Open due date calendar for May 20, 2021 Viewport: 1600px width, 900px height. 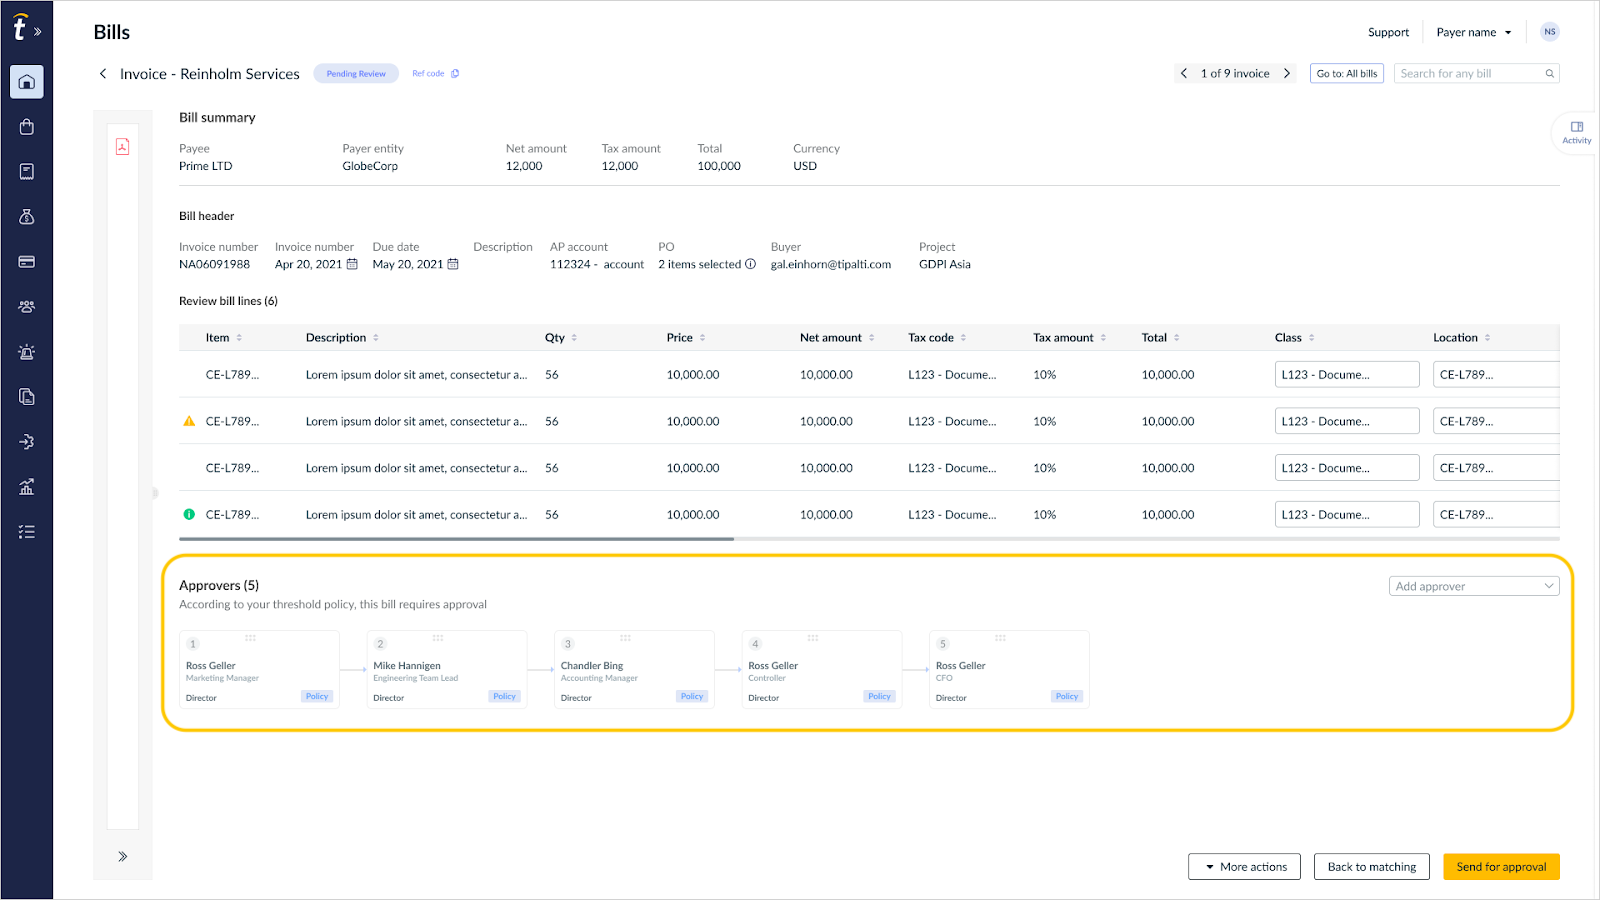pos(453,264)
